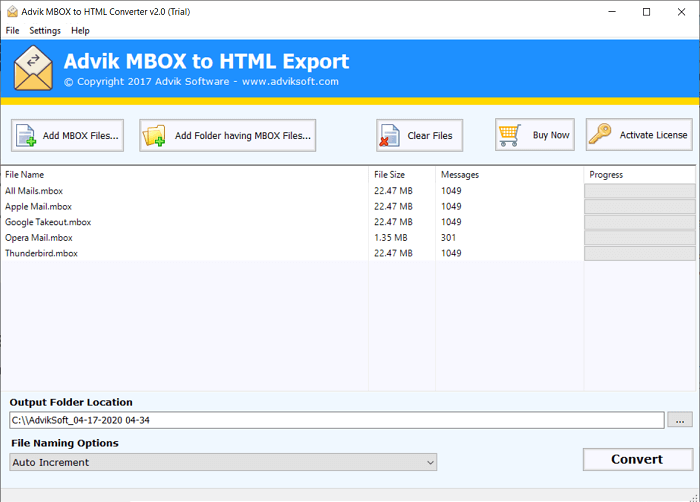
Task: Open the Help menu
Action: tap(80, 30)
